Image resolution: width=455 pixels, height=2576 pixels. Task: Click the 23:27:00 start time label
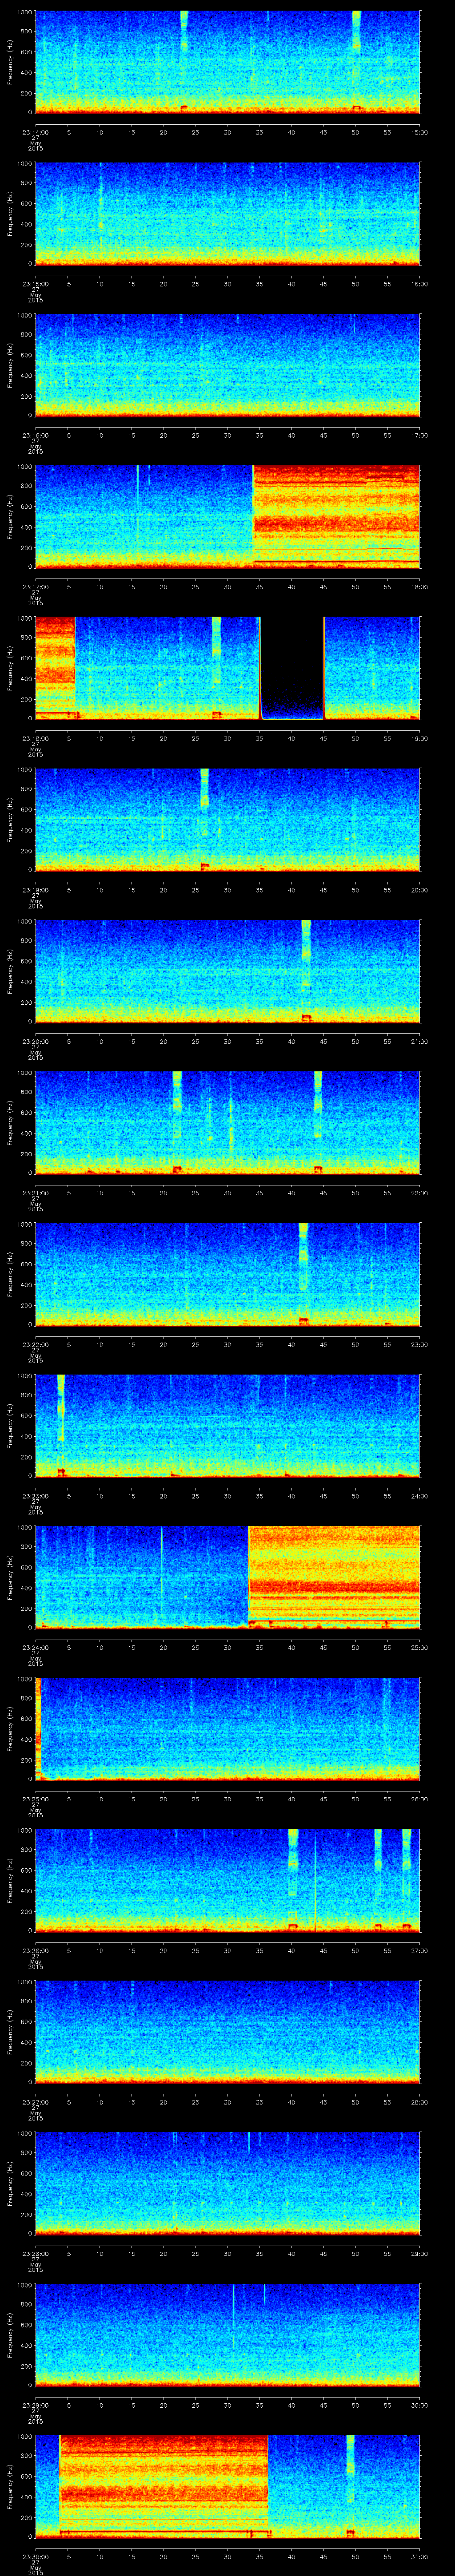coord(35,2102)
